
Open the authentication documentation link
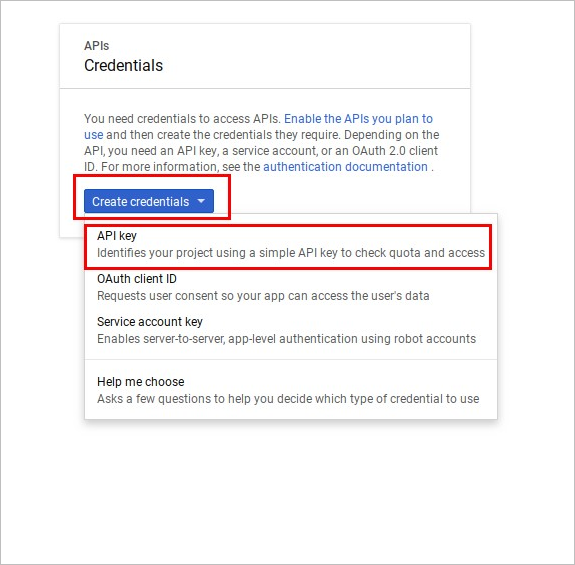pos(345,167)
